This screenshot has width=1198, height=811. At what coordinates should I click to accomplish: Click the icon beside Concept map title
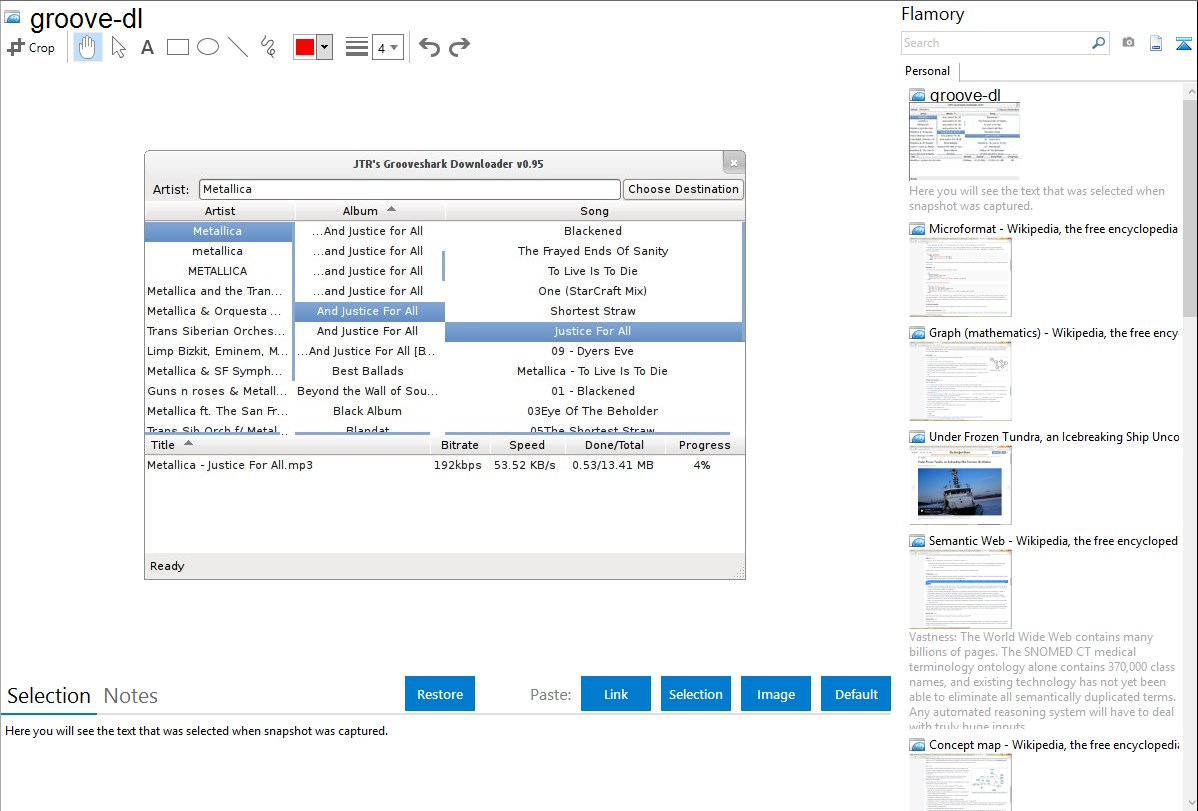(918, 745)
